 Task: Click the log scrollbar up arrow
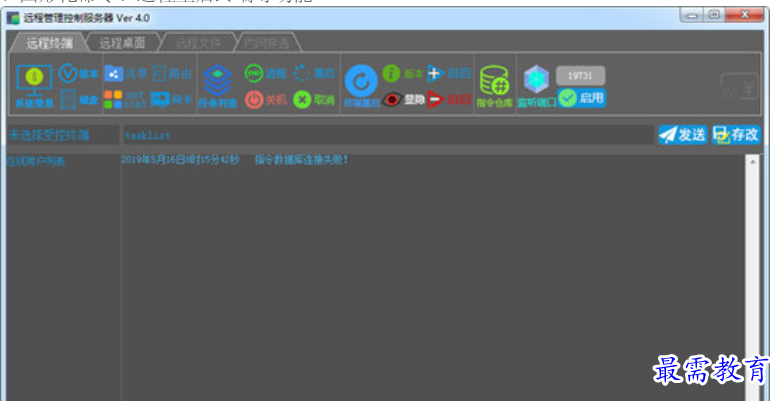pos(752,162)
